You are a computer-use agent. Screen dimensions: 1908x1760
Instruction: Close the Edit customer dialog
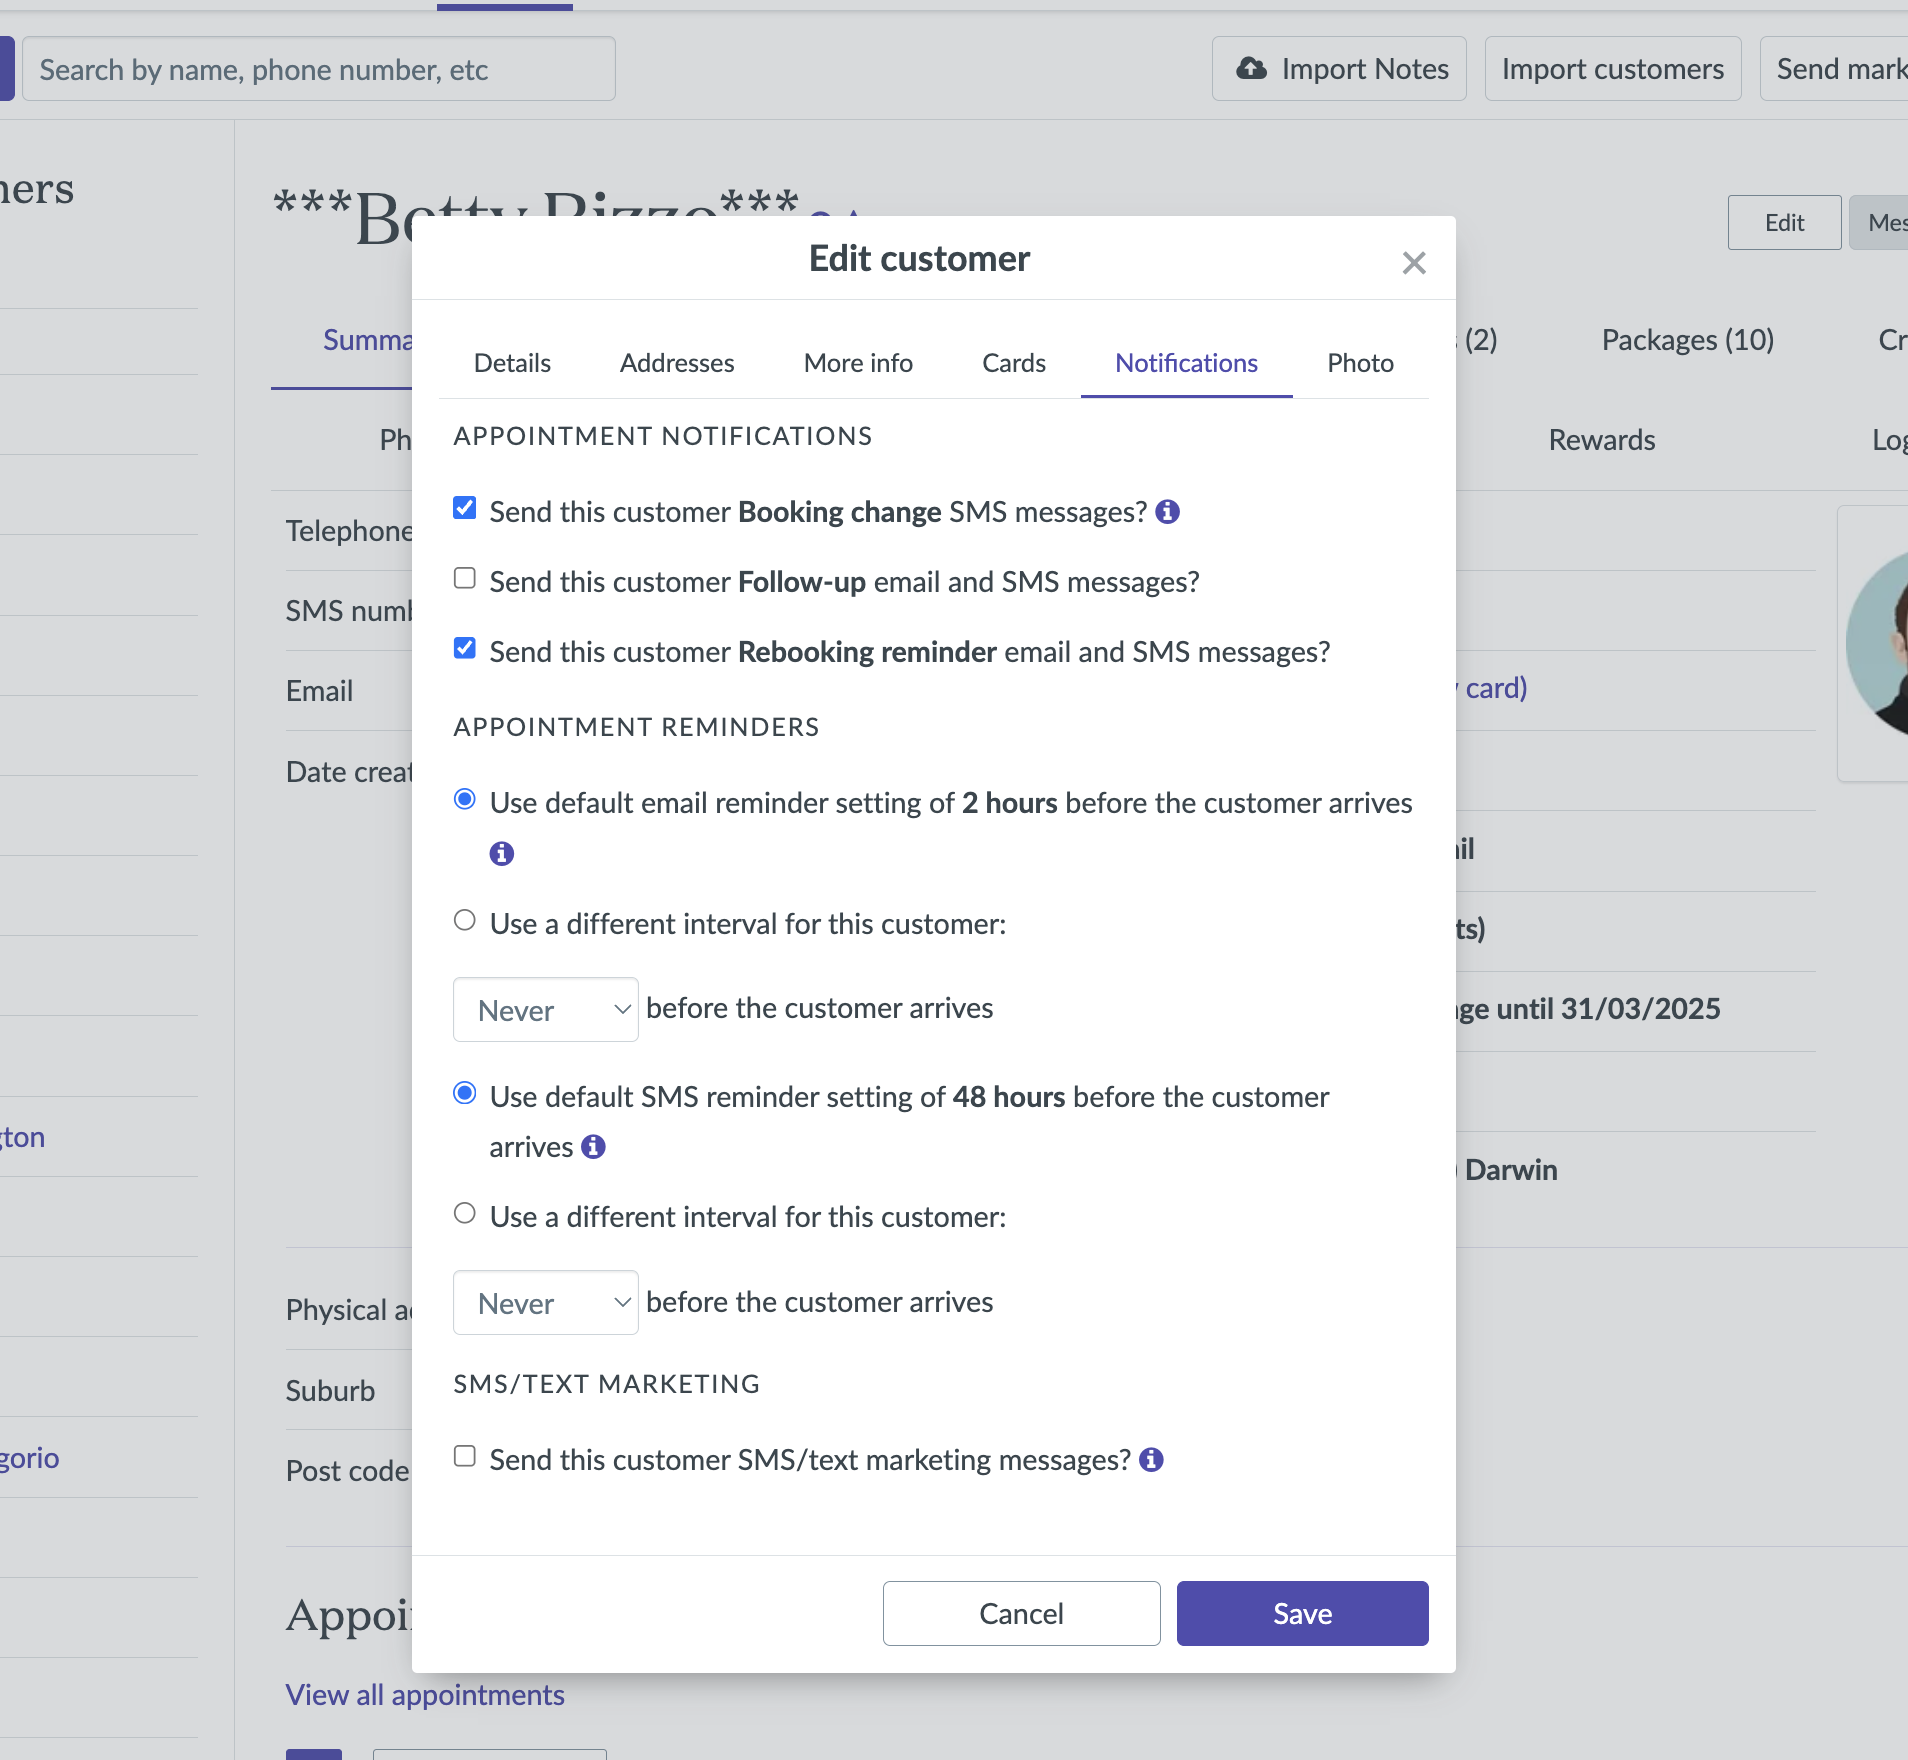click(1413, 263)
